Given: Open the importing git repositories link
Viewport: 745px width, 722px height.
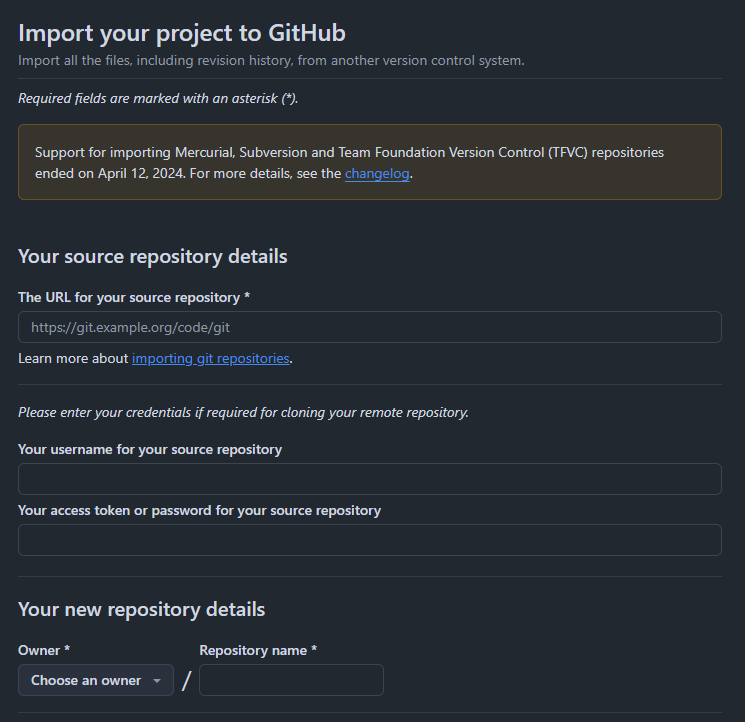Looking at the screenshot, I should 210,358.
